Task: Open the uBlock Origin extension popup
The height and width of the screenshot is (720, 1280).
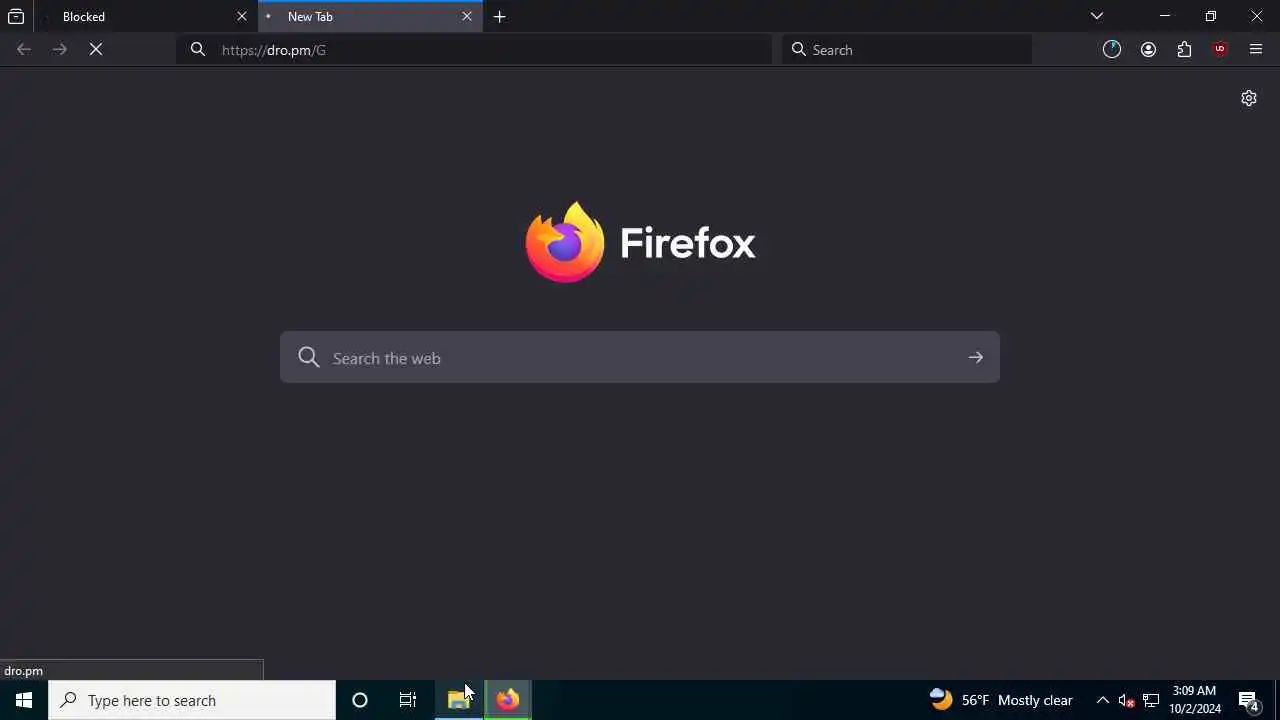Action: [1220, 49]
